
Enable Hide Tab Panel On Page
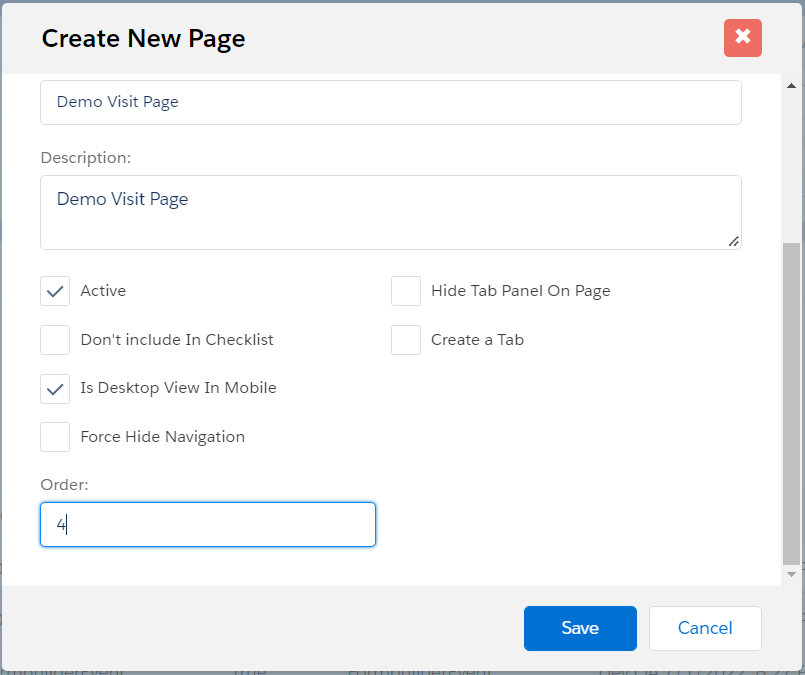click(406, 291)
